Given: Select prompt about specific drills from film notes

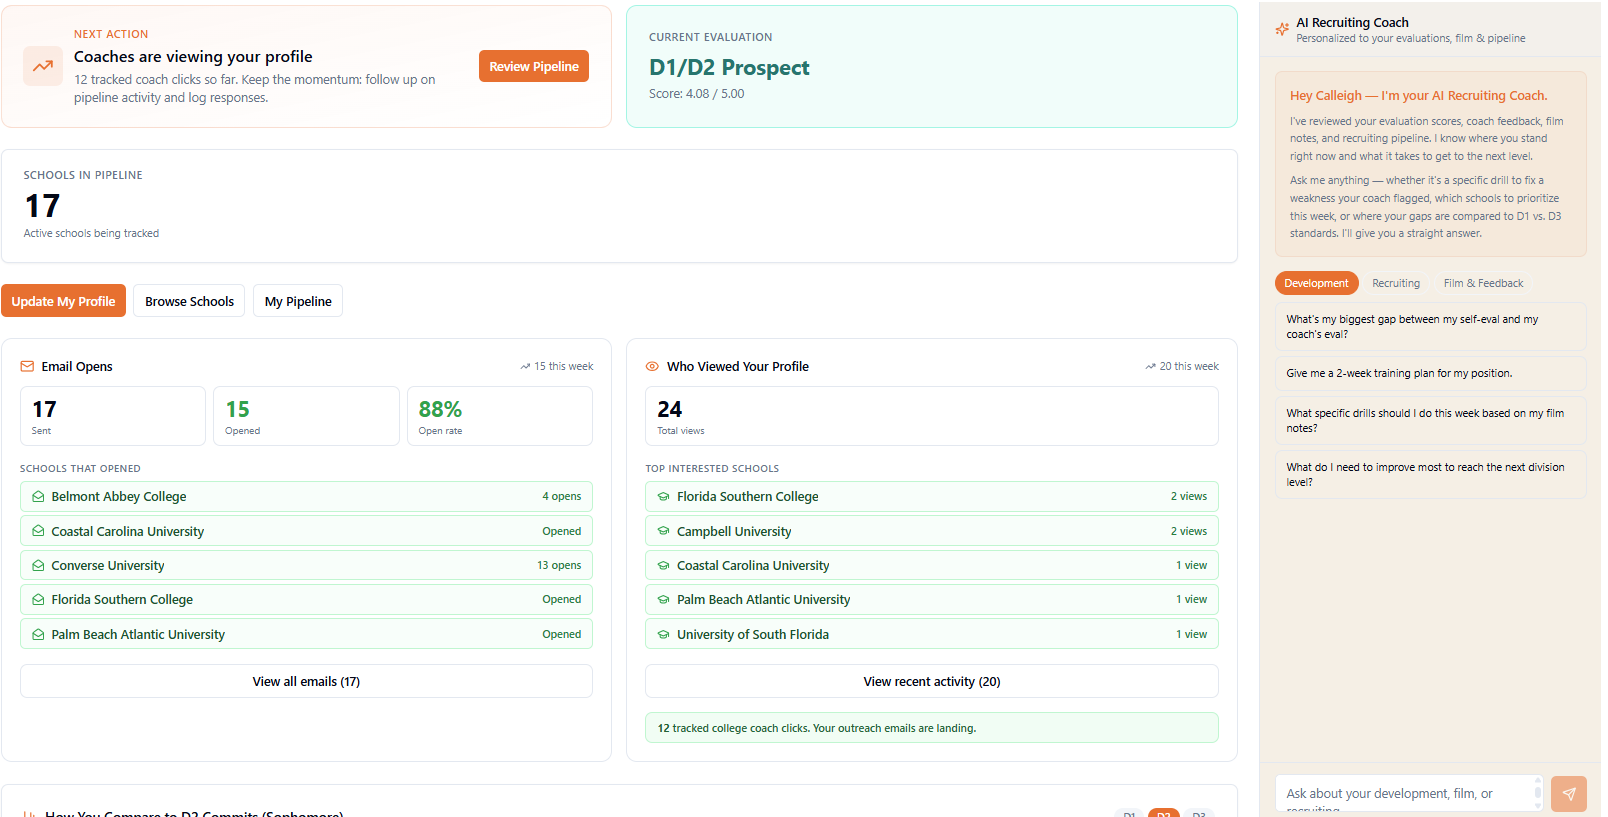Looking at the screenshot, I should (1430, 421).
